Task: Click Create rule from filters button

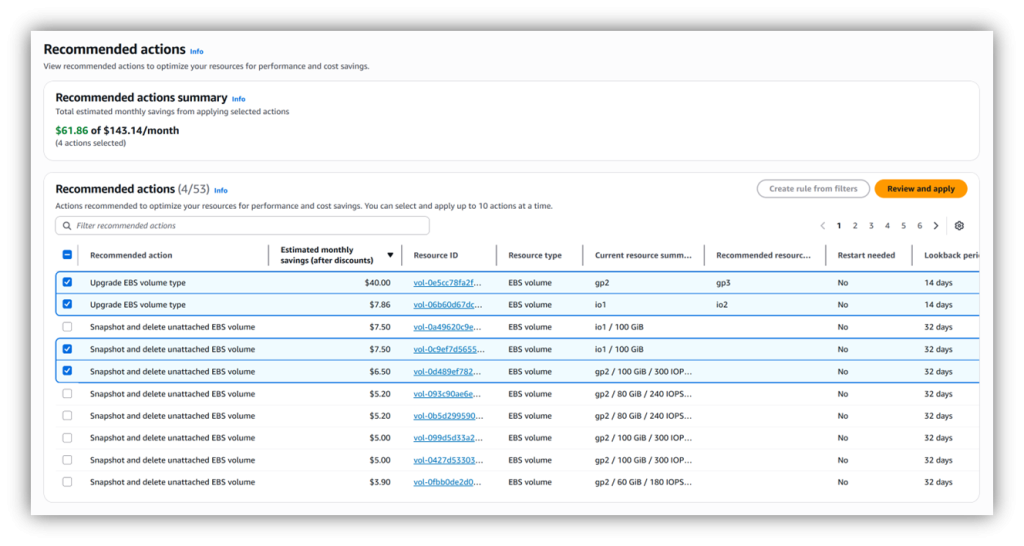Action: pyautogui.click(x=812, y=188)
